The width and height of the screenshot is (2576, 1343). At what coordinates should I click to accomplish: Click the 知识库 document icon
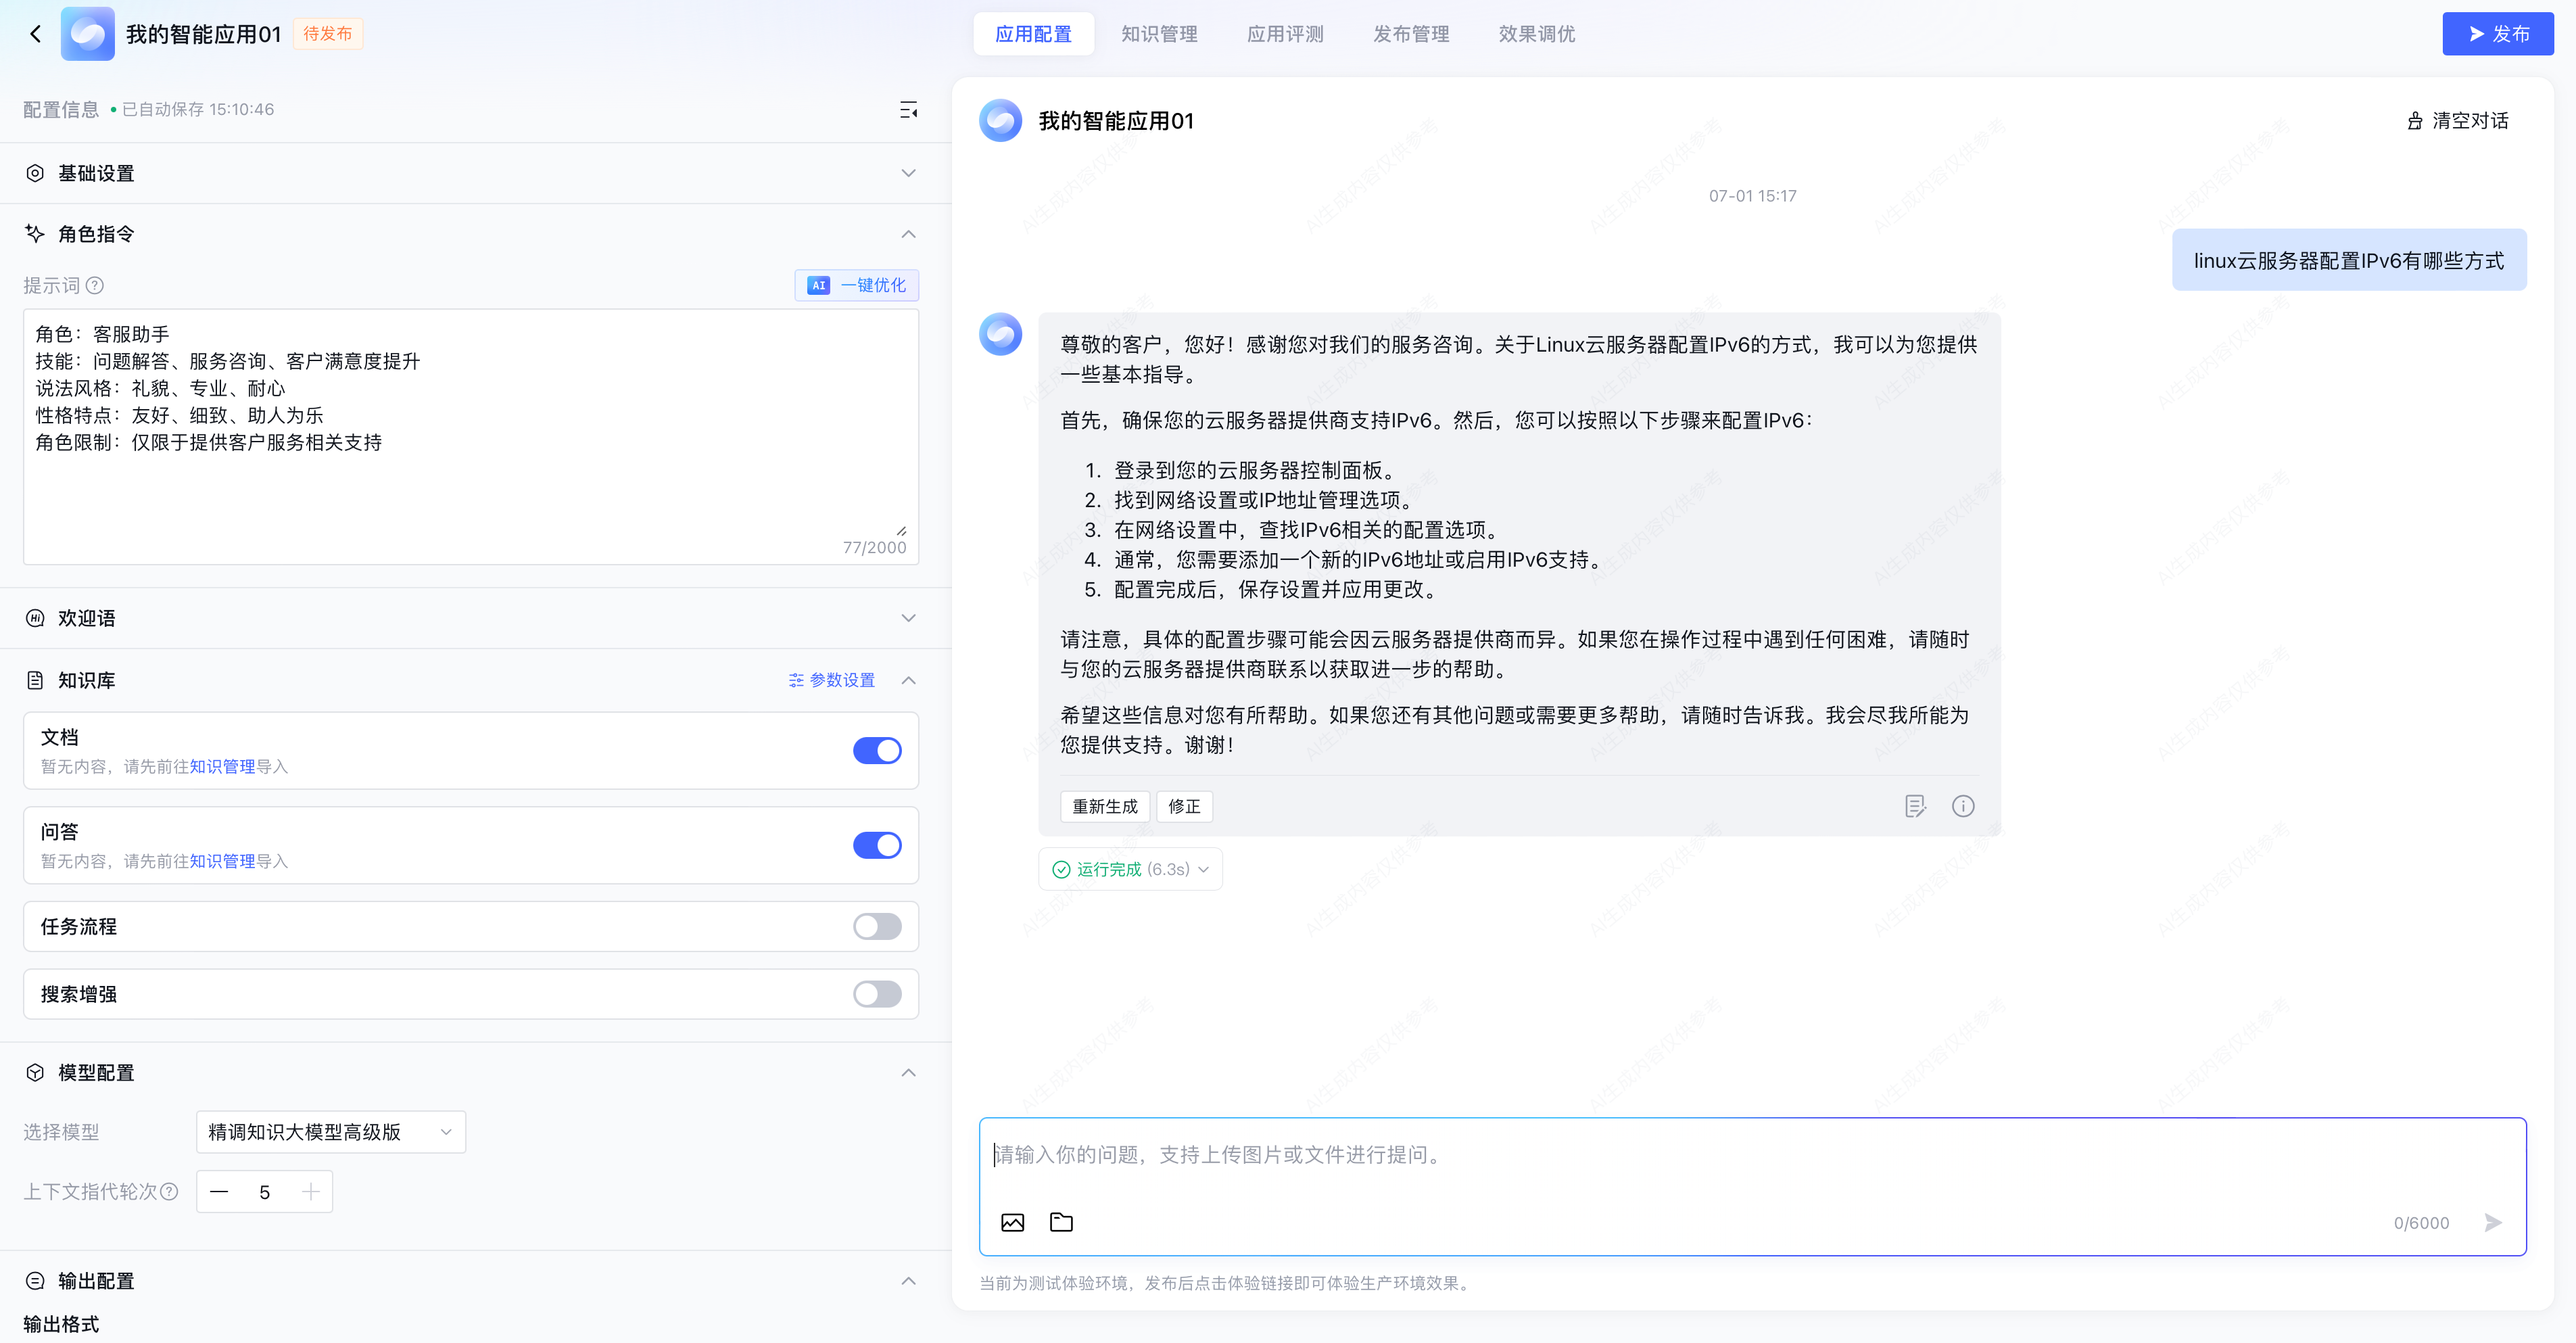[x=35, y=680]
